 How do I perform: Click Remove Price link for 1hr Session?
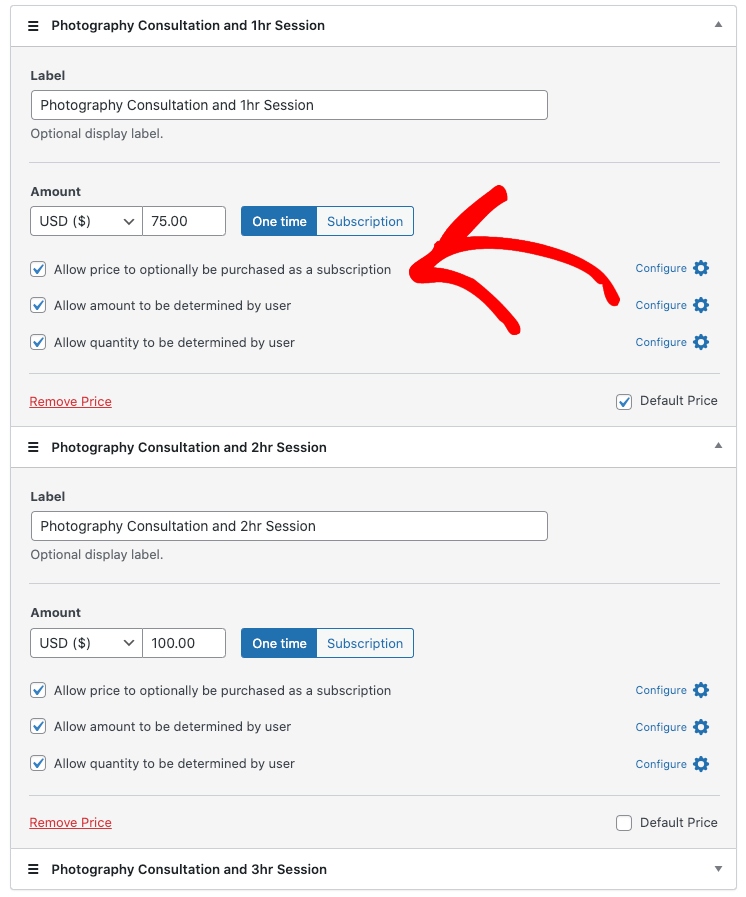(x=70, y=402)
